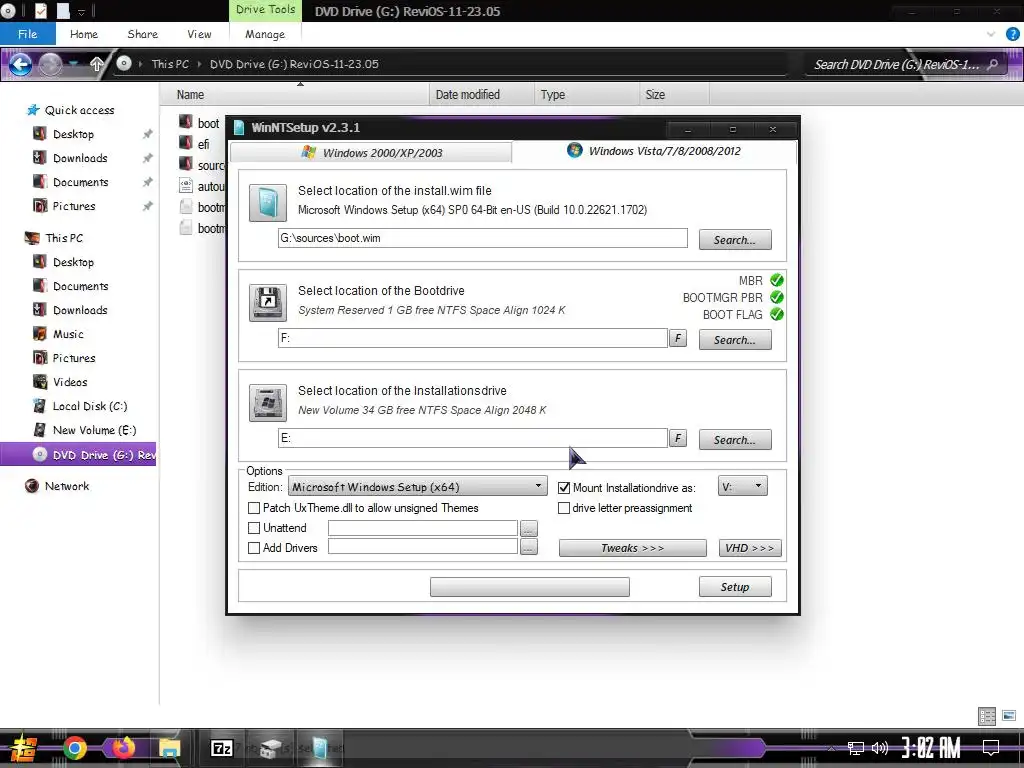The height and width of the screenshot is (768, 1024).
Task: Click Search button for Bootdrive
Action: click(x=735, y=340)
